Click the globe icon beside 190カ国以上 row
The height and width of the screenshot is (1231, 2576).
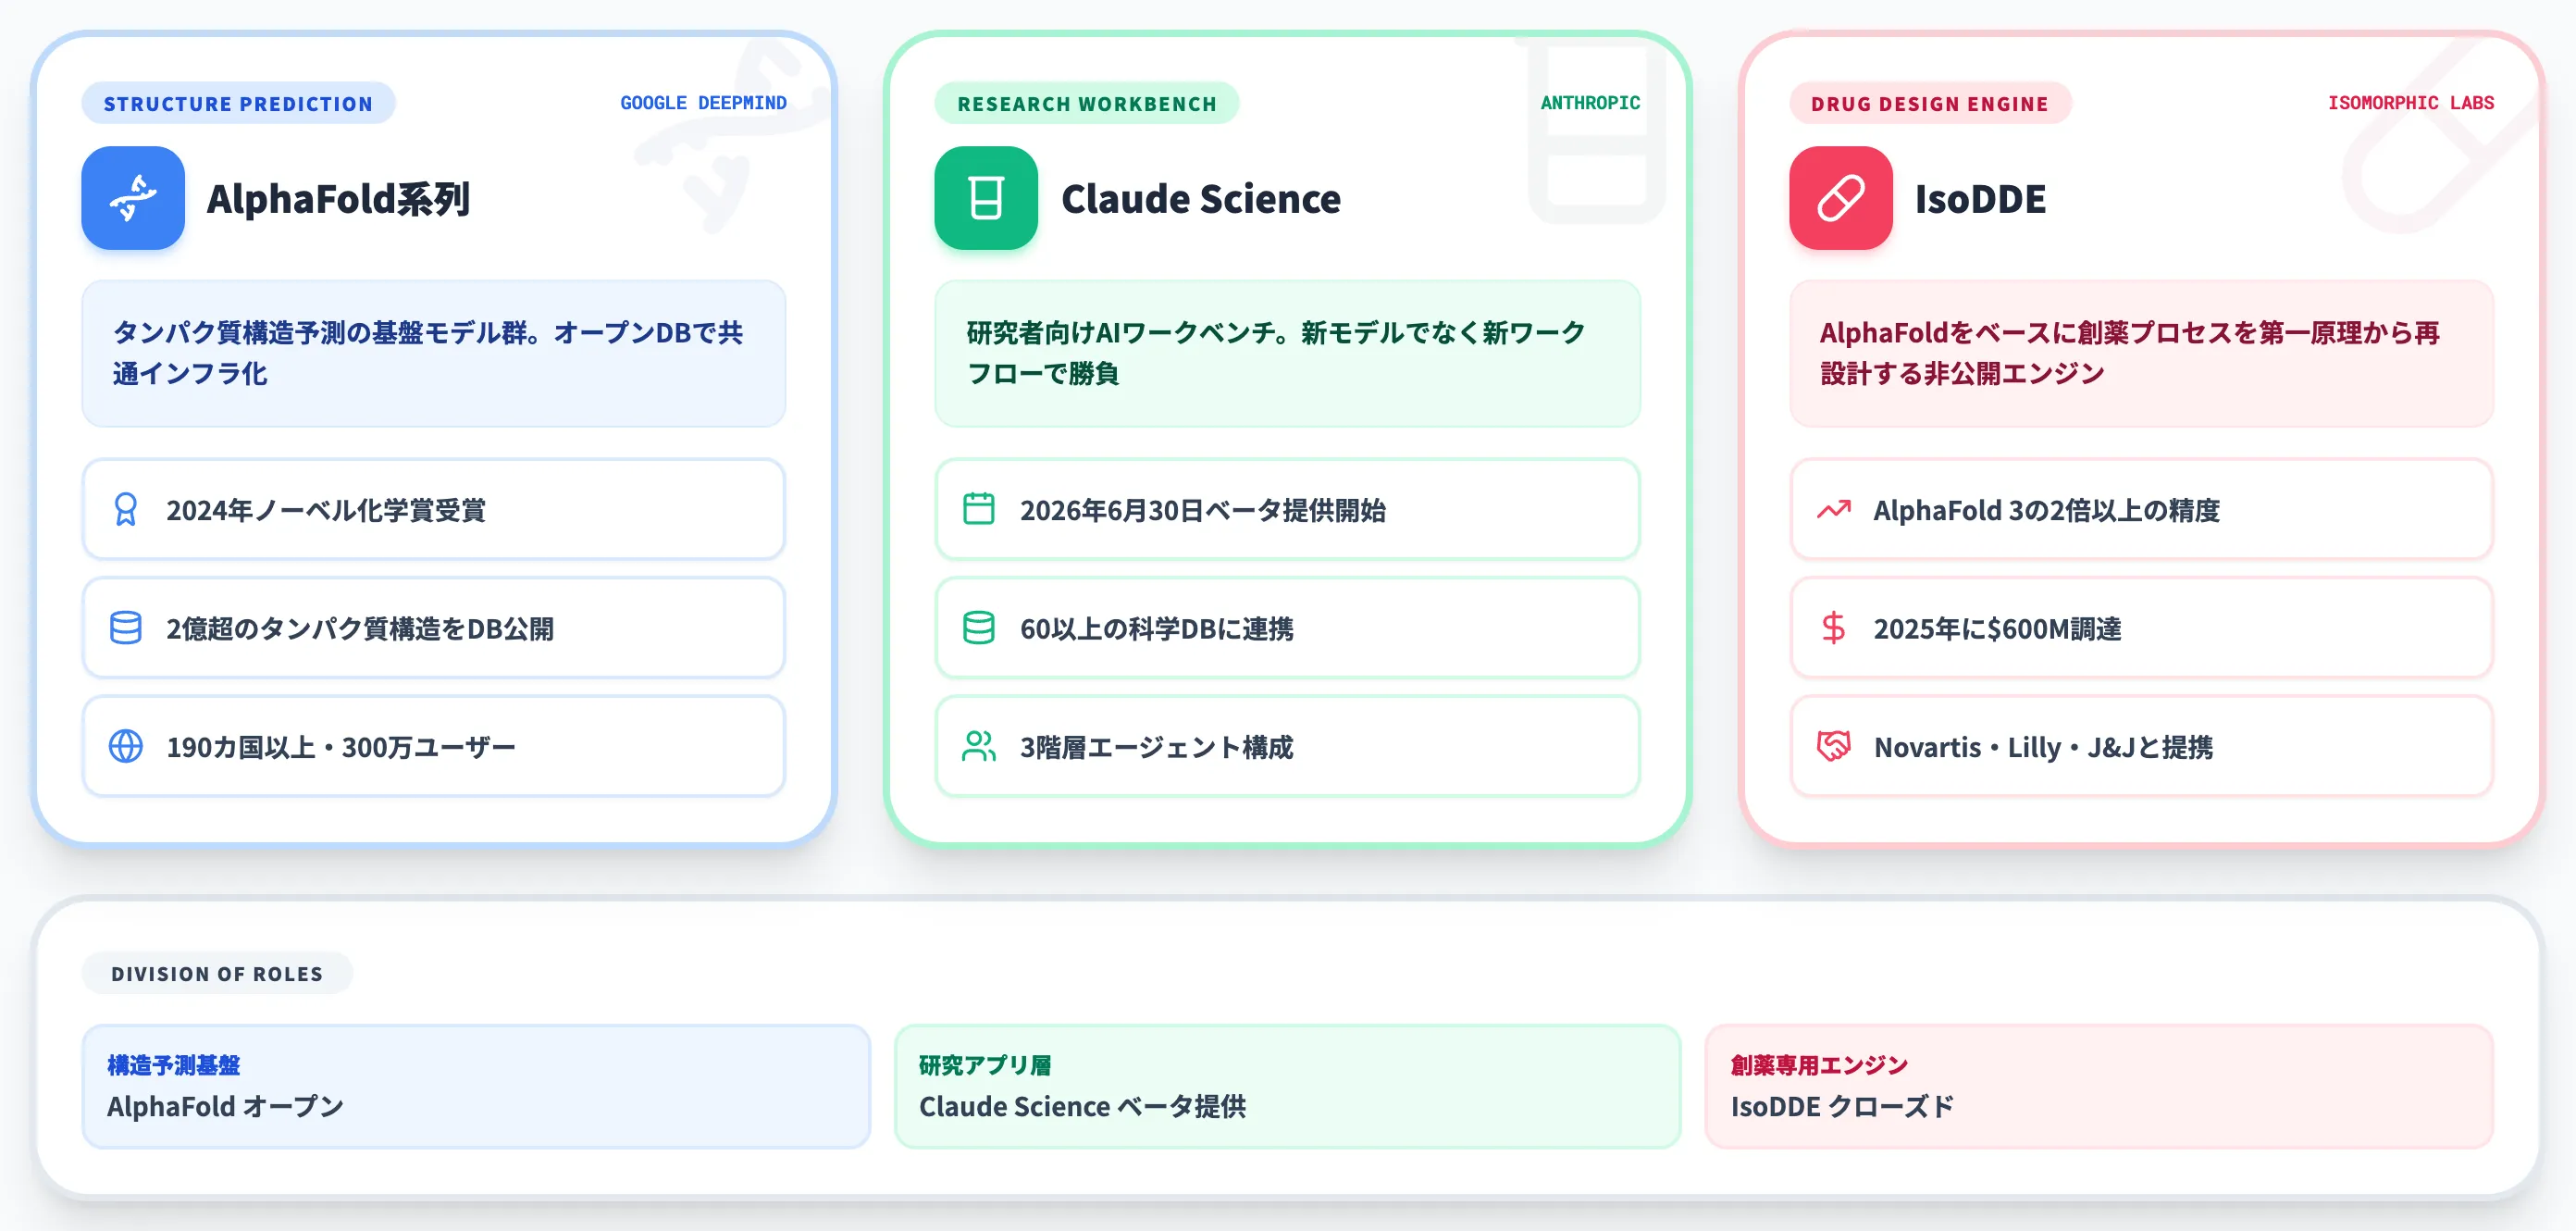[126, 746]
